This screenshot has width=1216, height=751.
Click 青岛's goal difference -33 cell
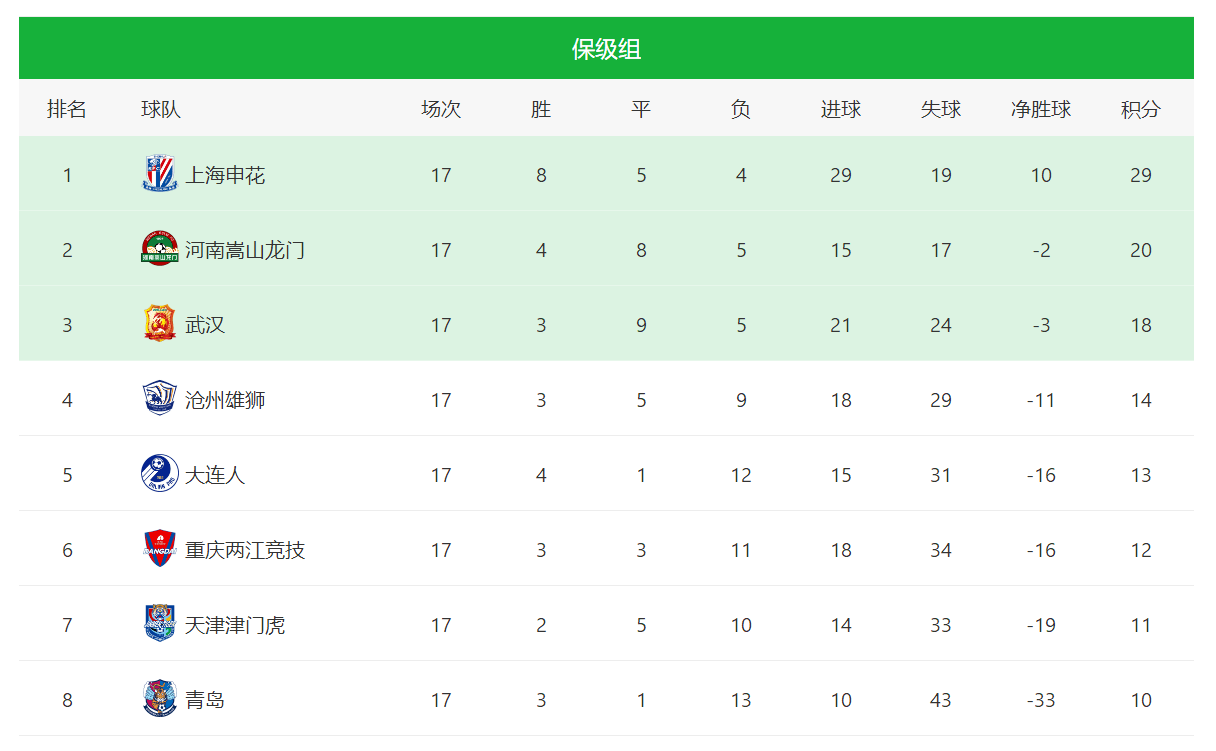pyautogui.click(x=1041, y=700)
